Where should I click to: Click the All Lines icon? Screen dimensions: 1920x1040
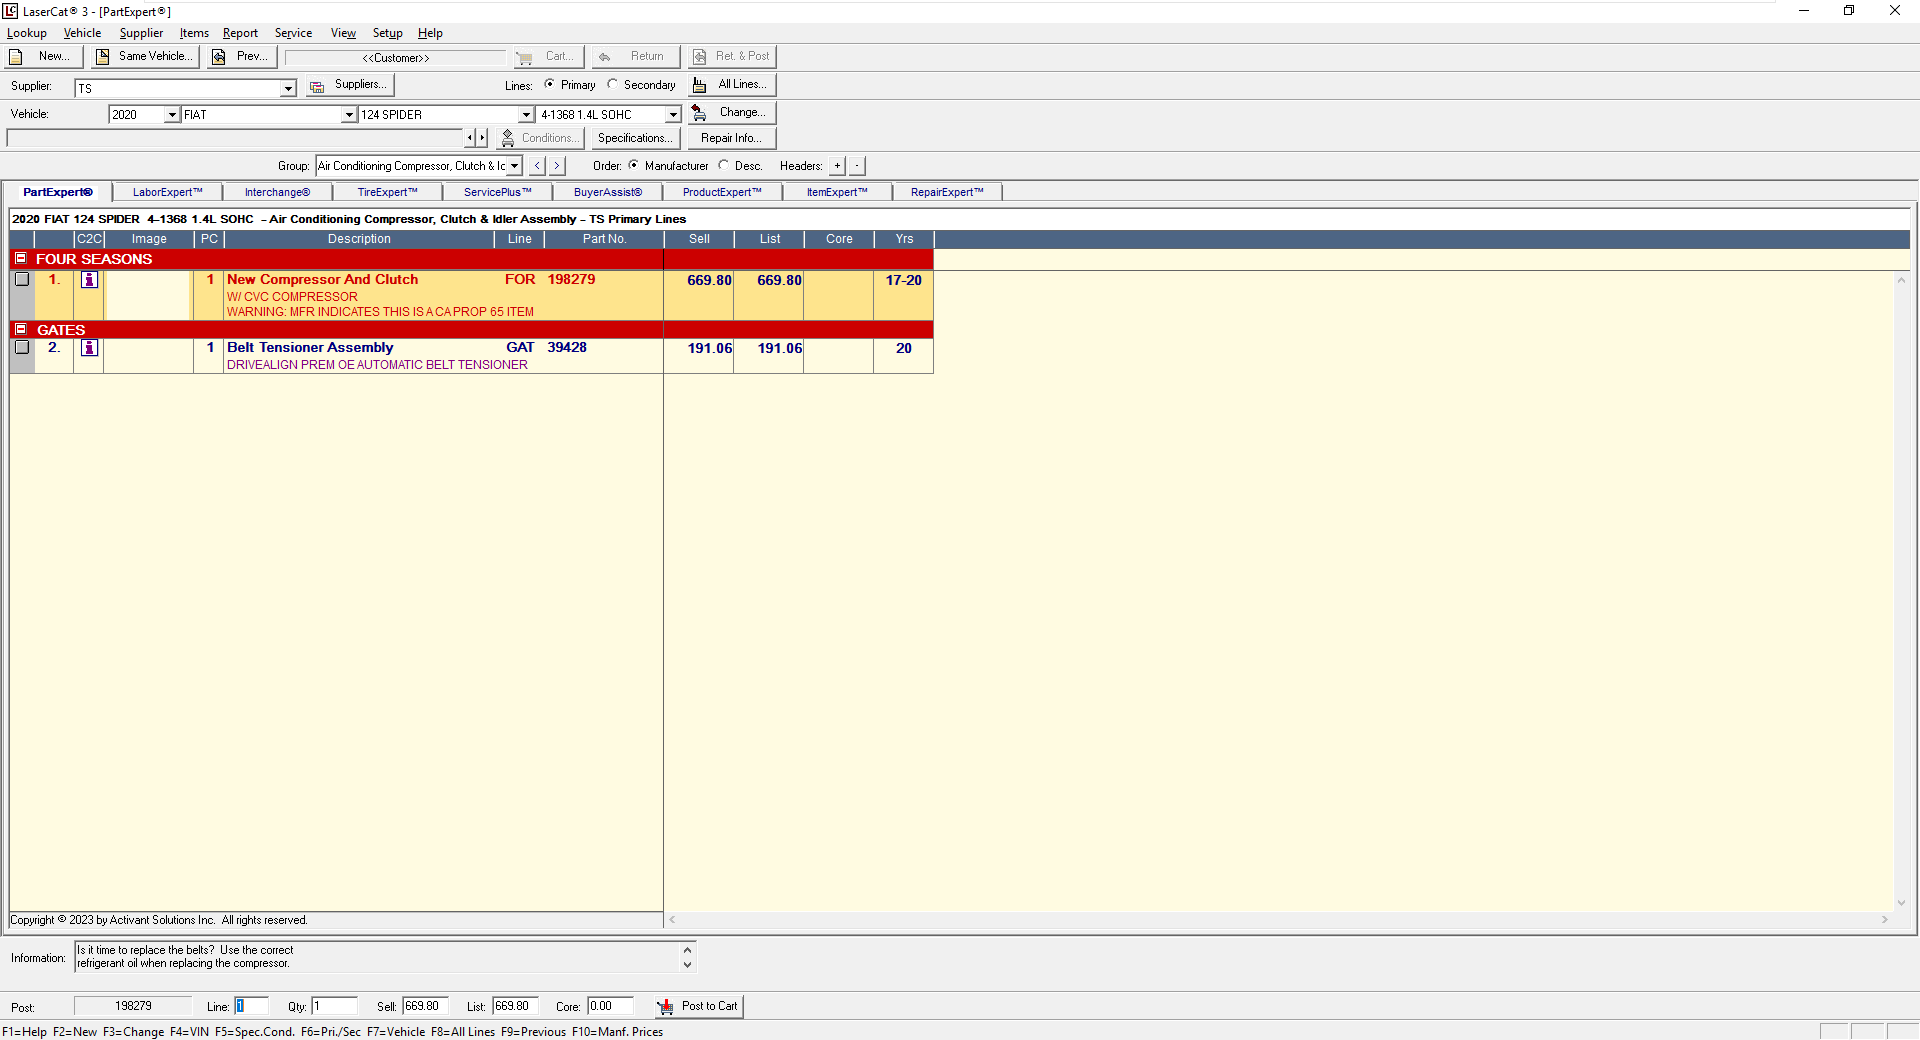[x=700, y=85]
